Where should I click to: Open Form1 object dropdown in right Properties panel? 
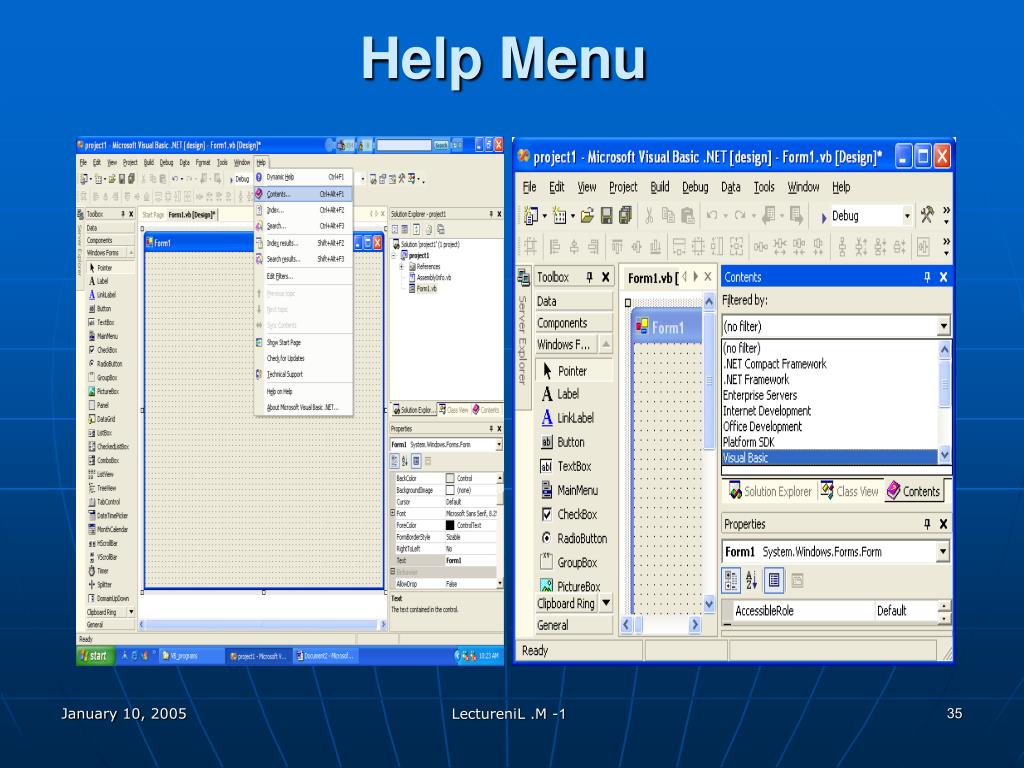pos(943,552)
